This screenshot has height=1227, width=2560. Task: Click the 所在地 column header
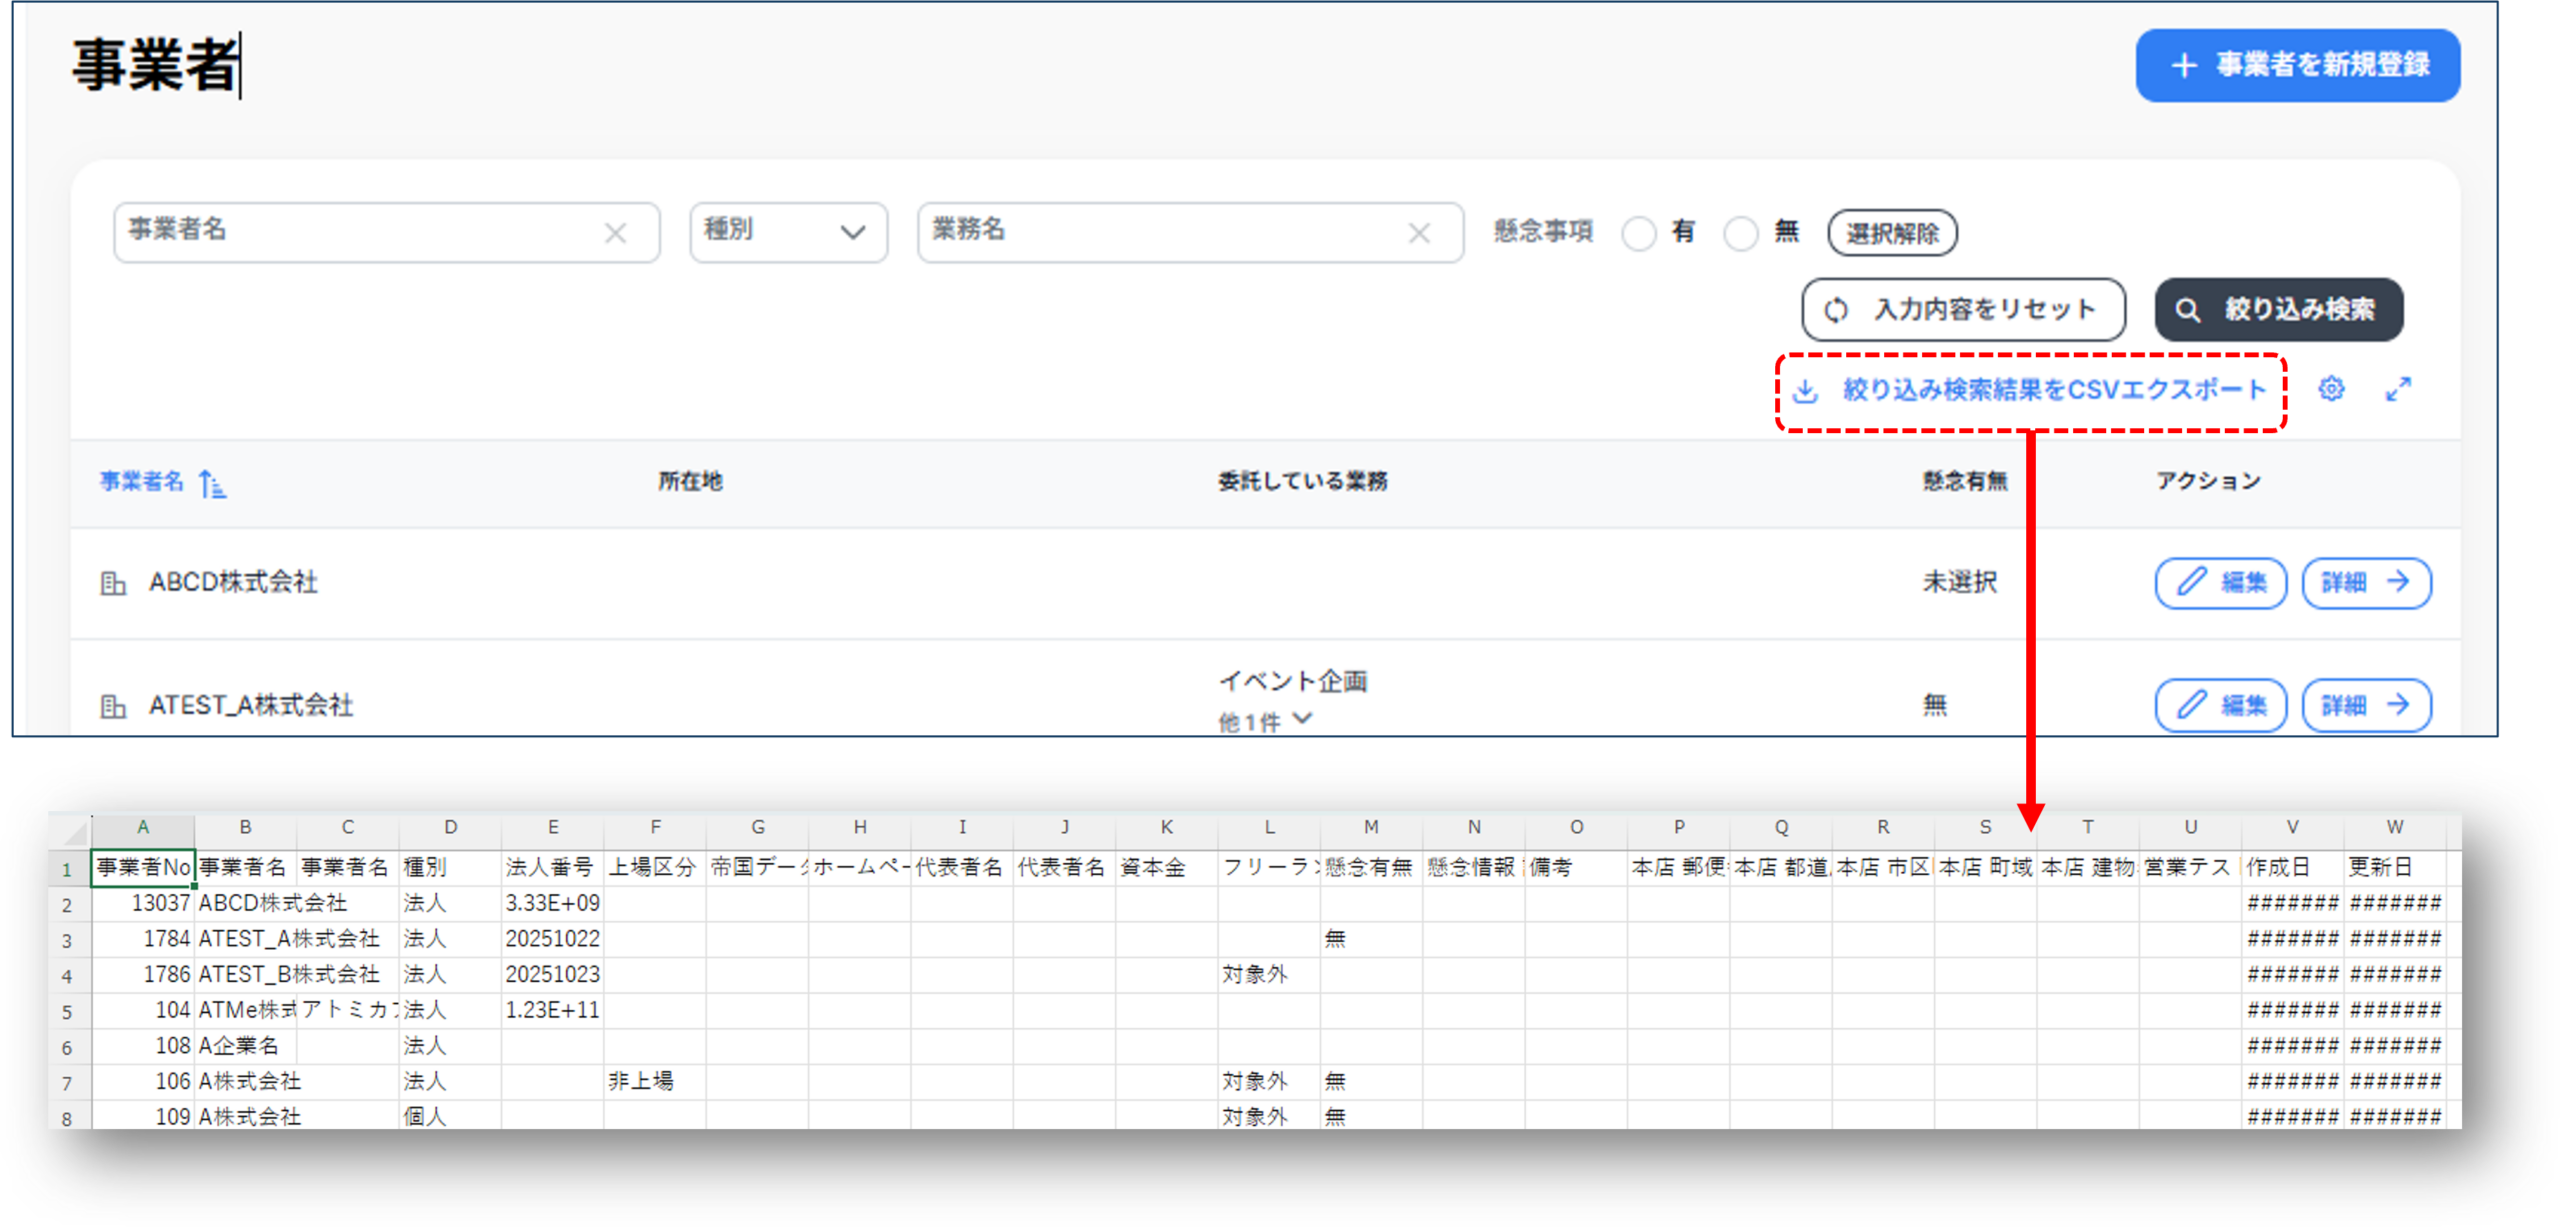coord(690,482)
